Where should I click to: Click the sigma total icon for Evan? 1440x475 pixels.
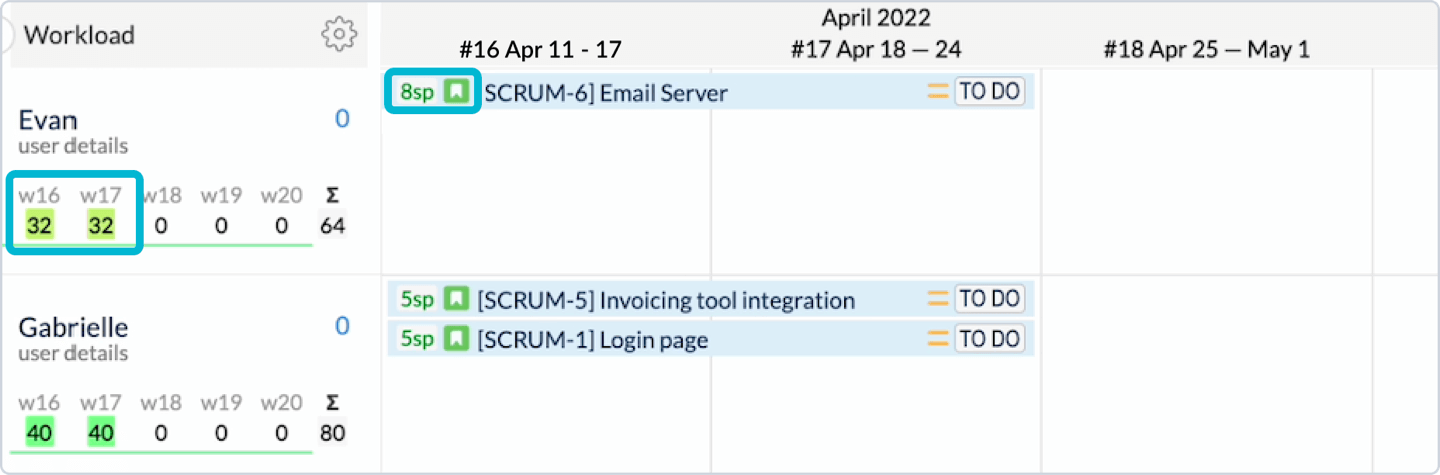pyautogui.click(x=332, y=196)
